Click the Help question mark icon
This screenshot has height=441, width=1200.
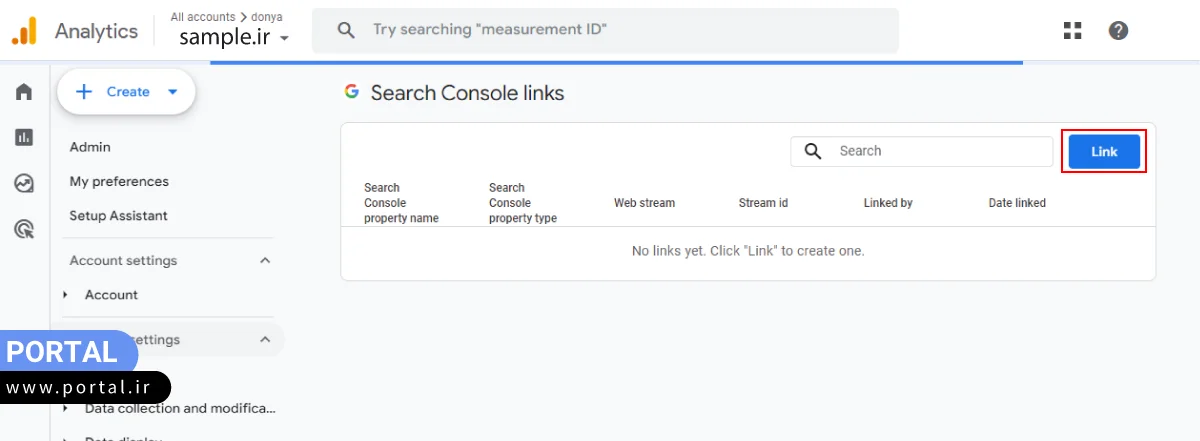pyautogui.click(x=1118, y=31)
